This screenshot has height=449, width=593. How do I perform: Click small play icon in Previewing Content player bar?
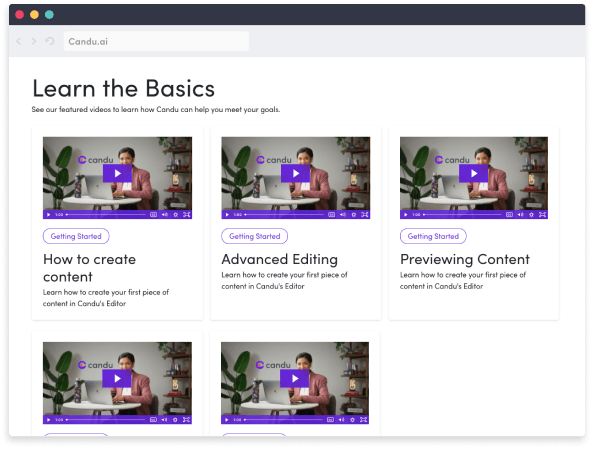click(405, 214)
